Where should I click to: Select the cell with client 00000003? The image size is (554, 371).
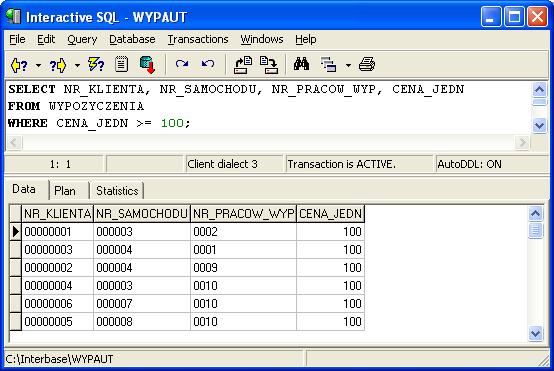pos(58,250)
